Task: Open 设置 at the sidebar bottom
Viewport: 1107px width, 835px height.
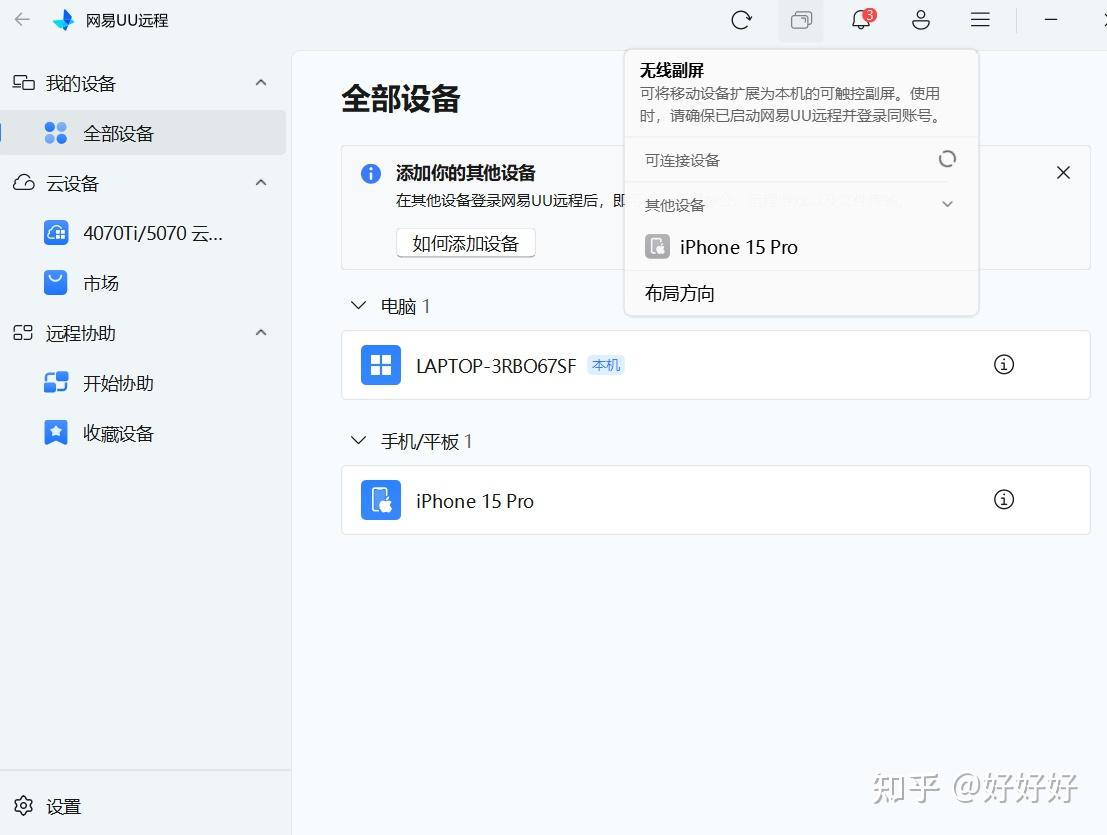Action: [48, 806]
